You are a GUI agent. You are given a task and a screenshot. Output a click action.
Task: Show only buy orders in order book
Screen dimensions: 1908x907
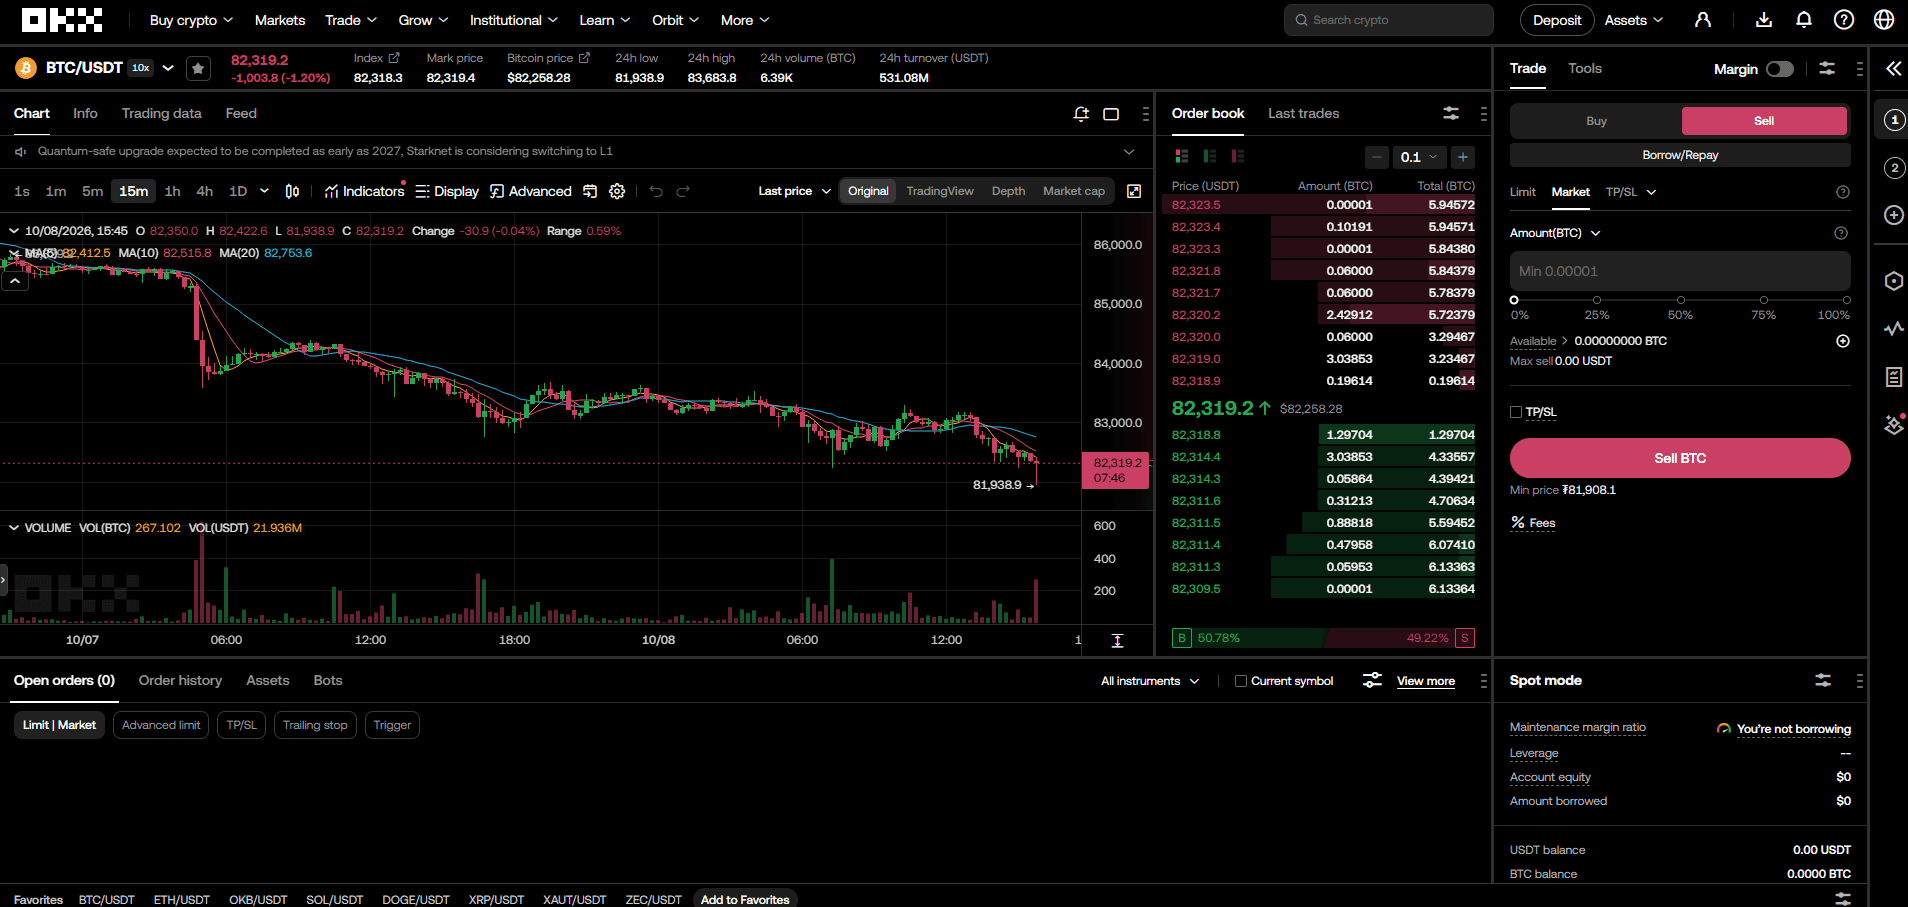(1210, 156)
